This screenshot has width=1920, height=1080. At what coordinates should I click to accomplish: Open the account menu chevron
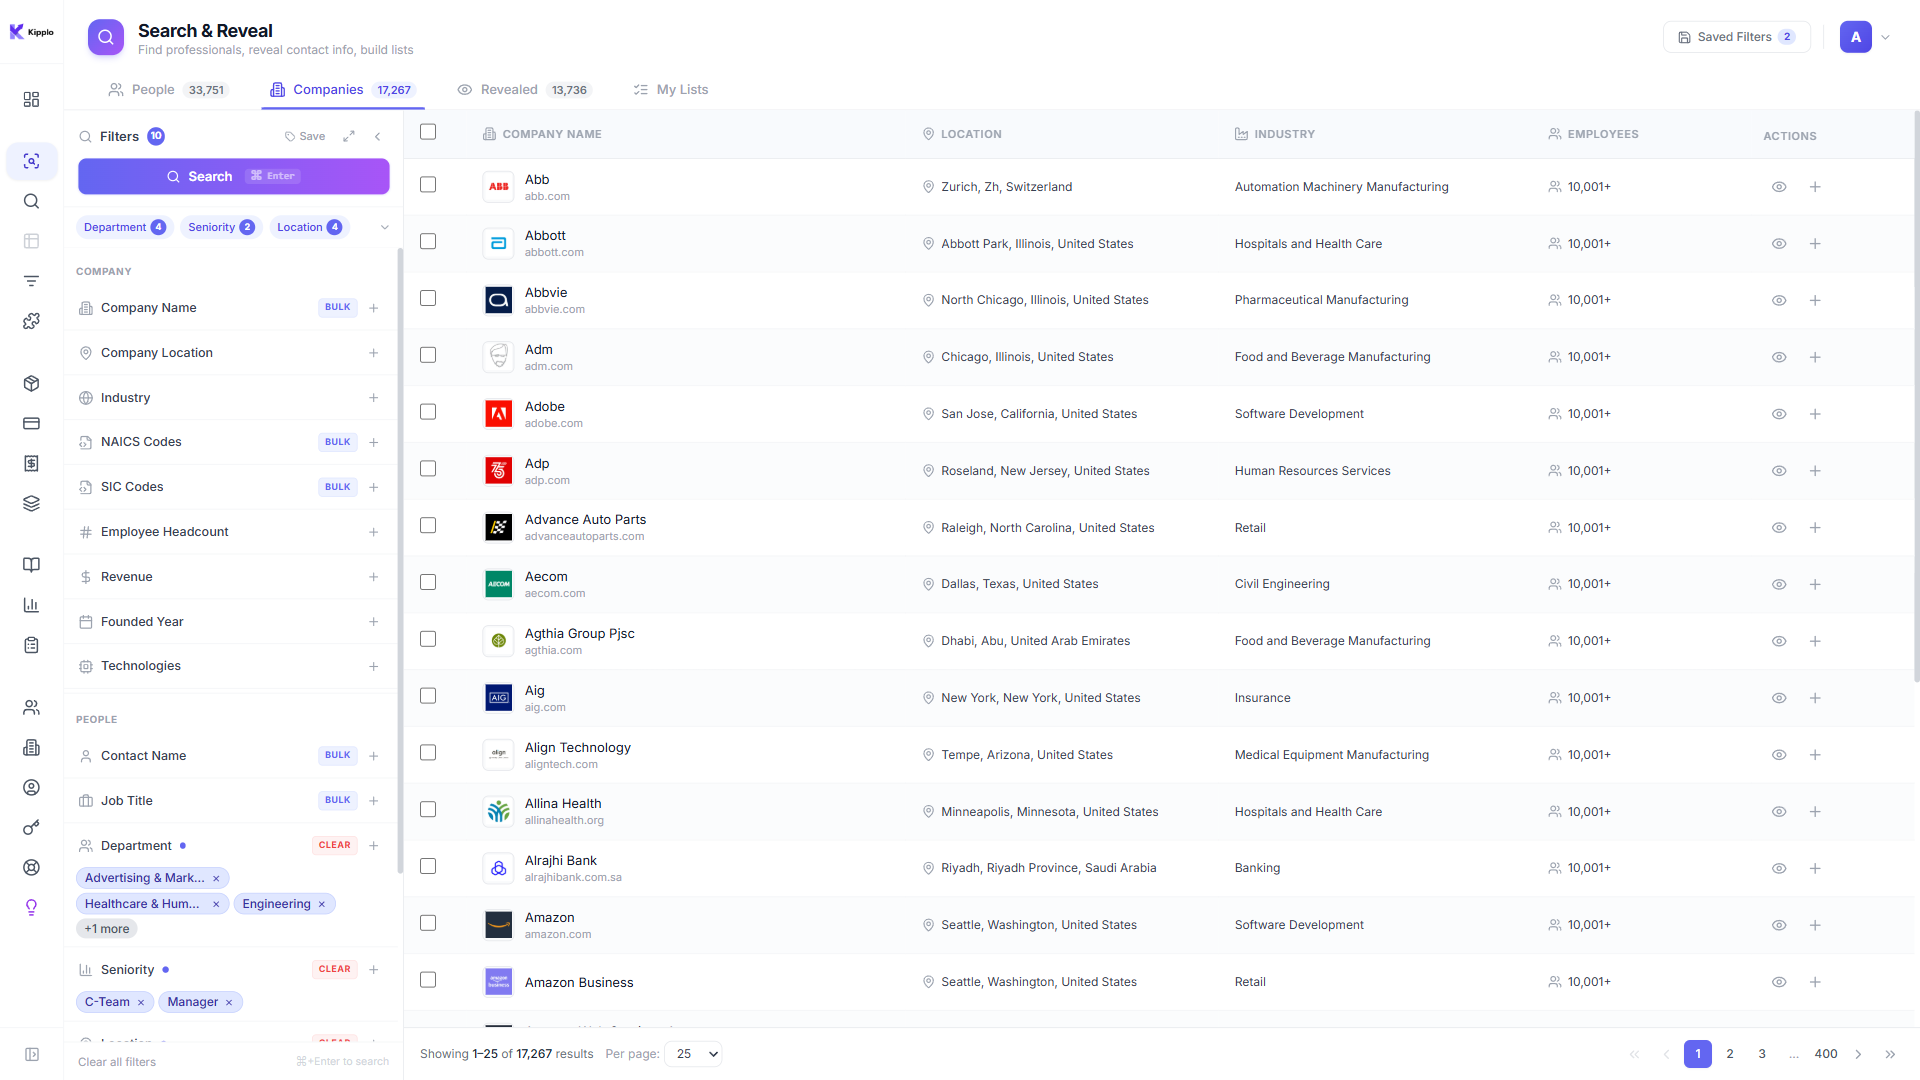[1886, 37]
